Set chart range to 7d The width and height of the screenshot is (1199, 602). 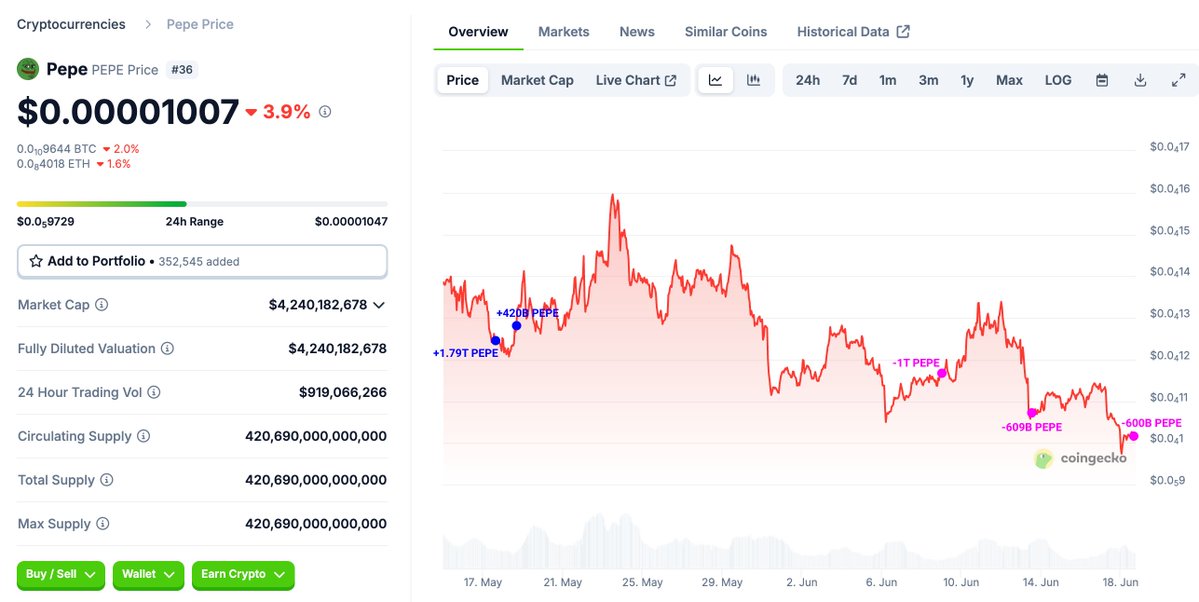[x=850, y=80]
